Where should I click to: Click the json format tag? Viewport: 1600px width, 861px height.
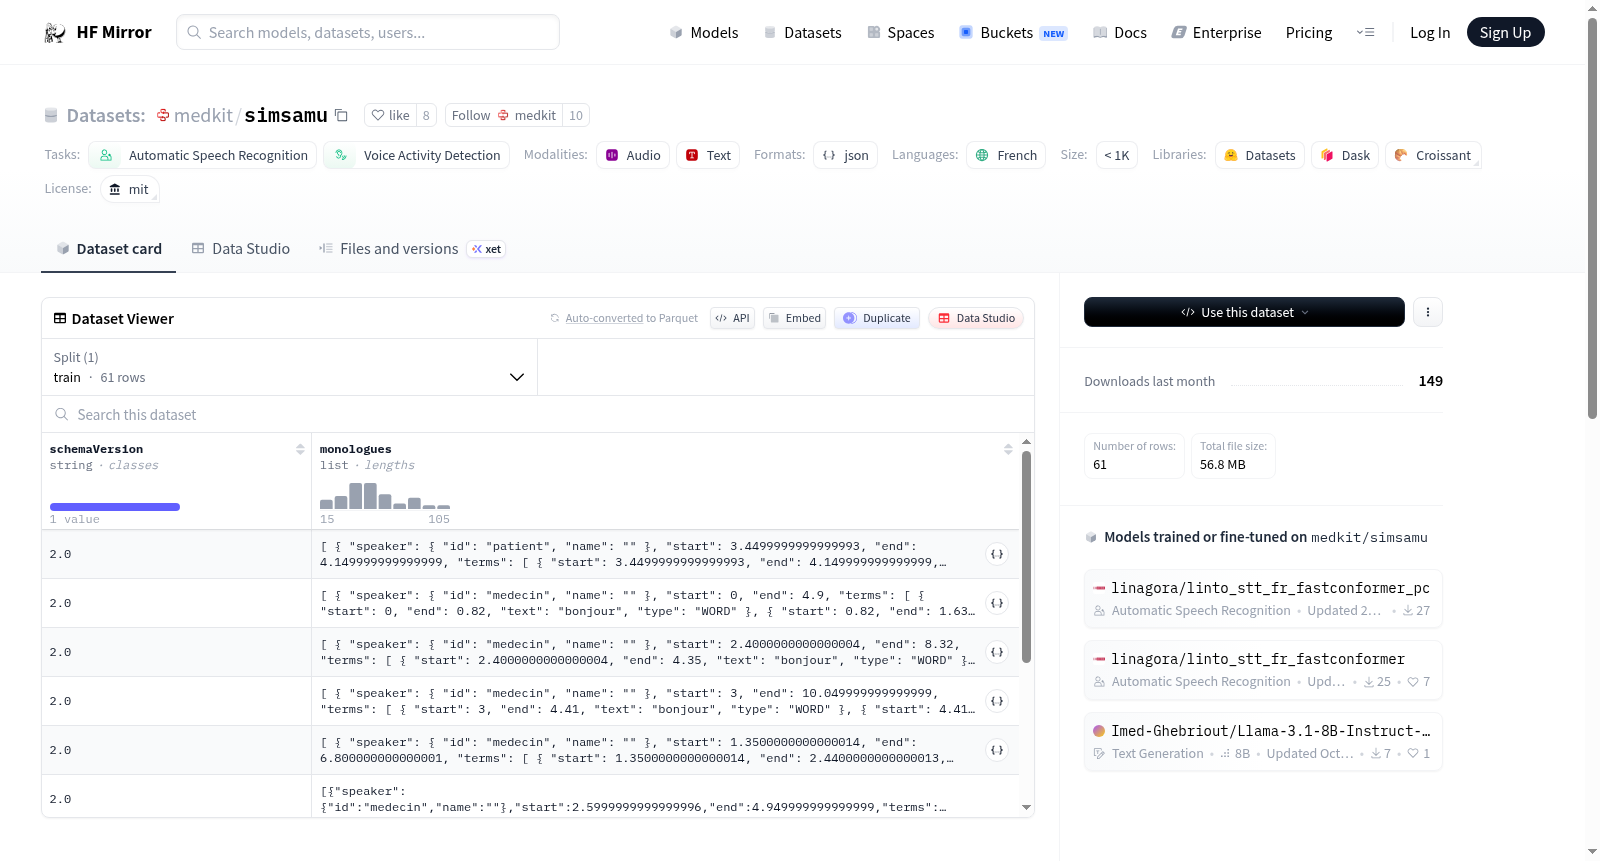tap(845, 155)
